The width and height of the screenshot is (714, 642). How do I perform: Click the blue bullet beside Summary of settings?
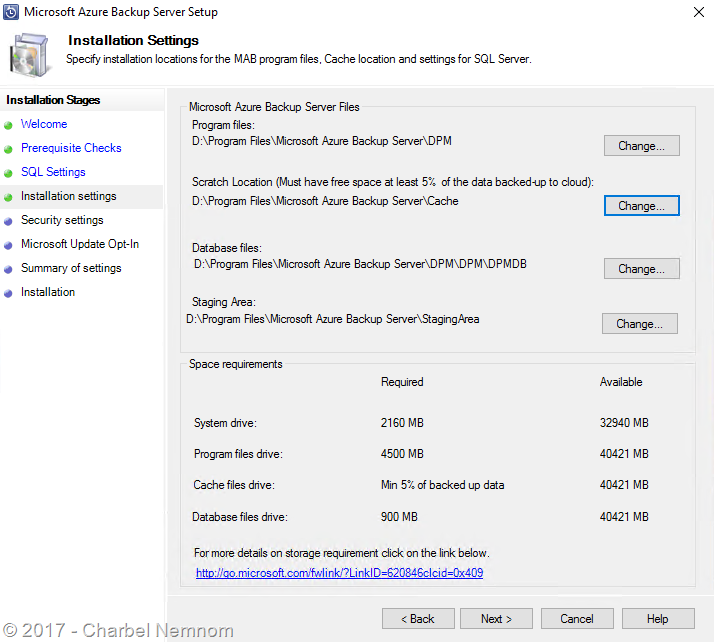(8, 270)
